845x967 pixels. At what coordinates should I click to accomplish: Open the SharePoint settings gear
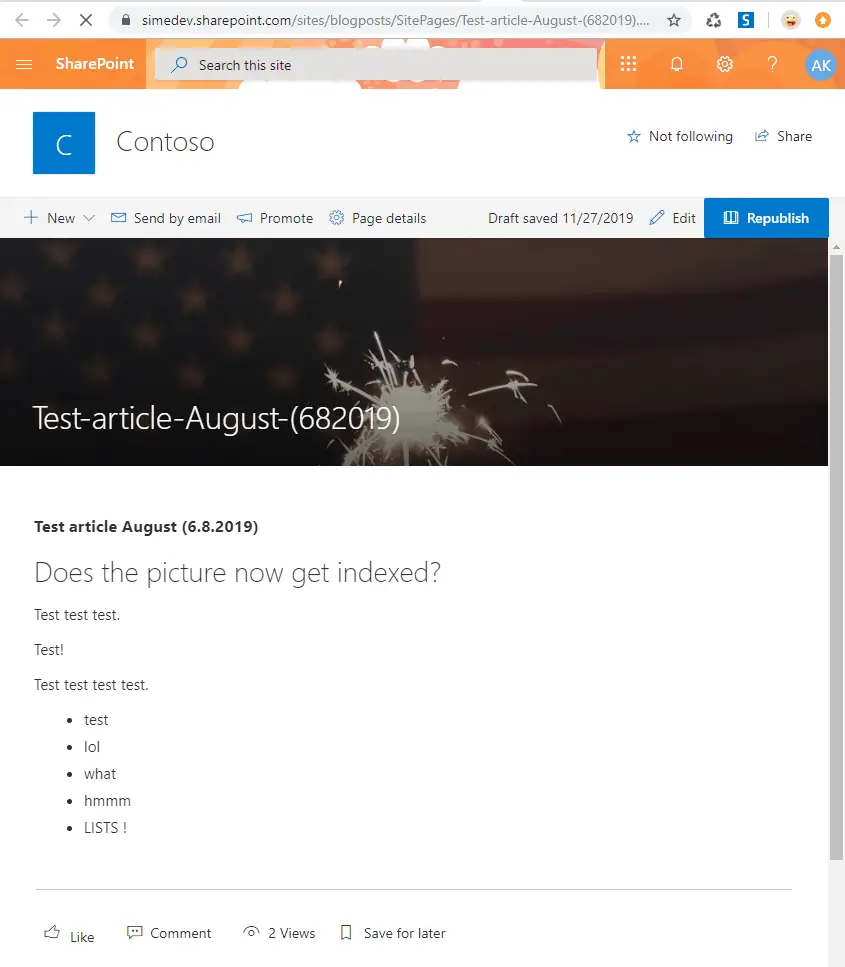725,65
